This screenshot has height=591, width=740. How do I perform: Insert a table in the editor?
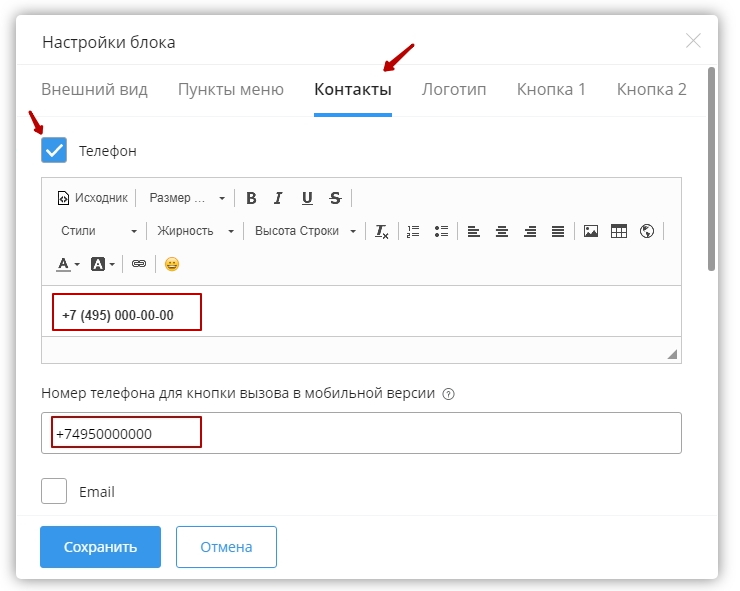[x=619, y=231]
